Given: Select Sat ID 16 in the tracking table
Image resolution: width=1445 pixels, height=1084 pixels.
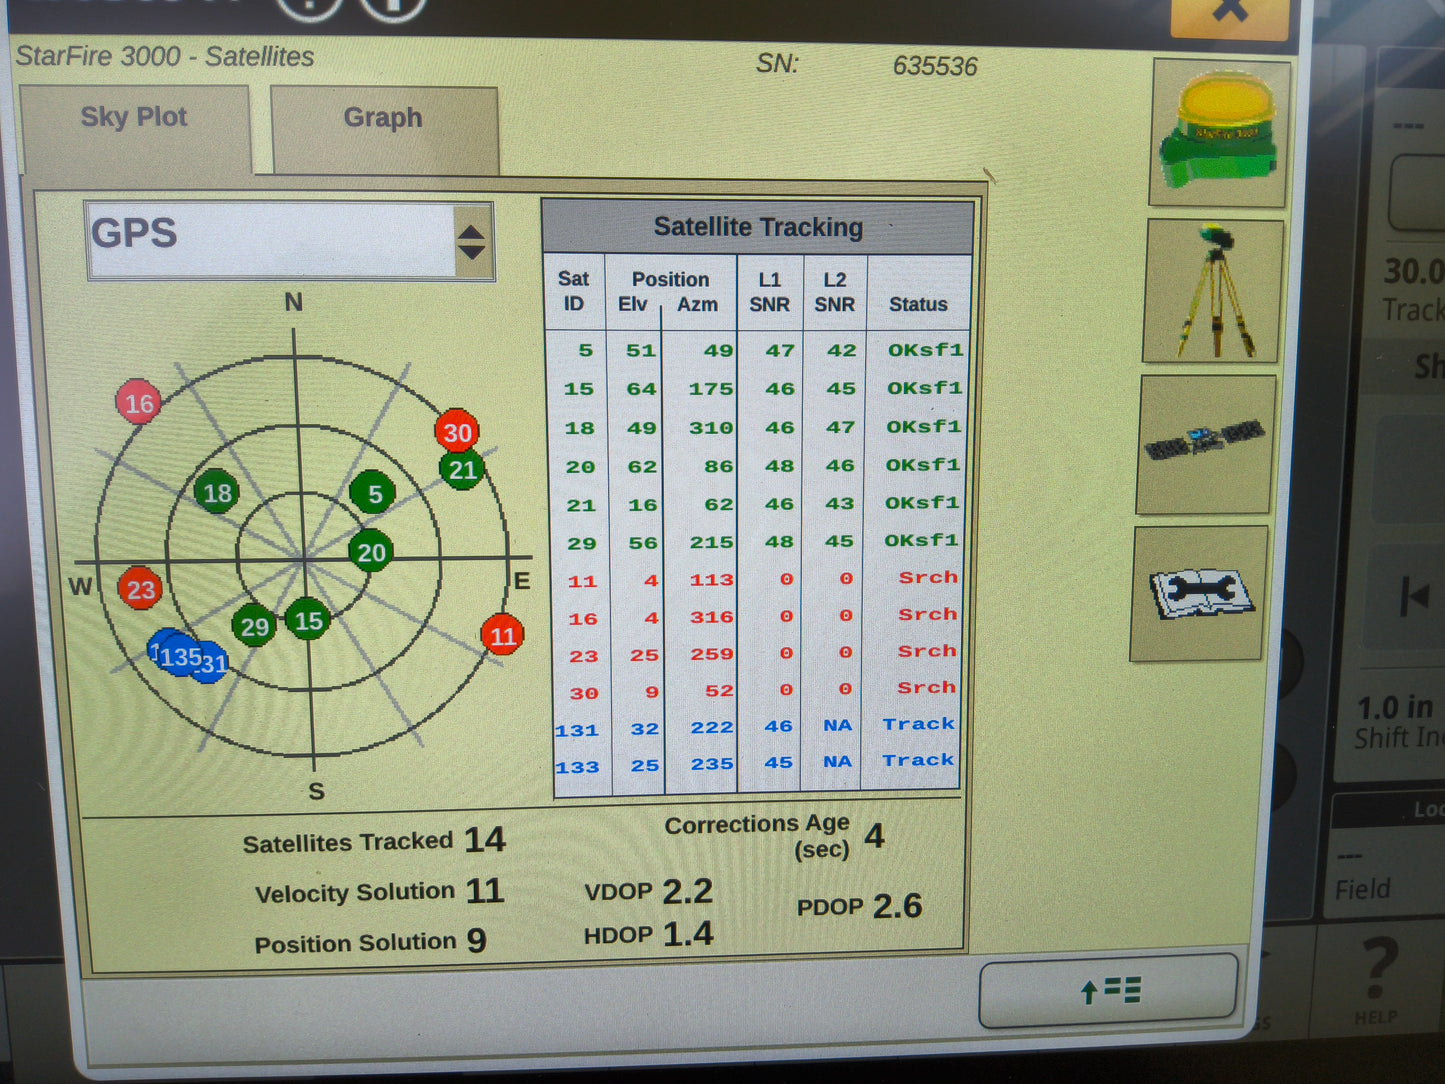Looking at the screenshot, I should (583, 619).
